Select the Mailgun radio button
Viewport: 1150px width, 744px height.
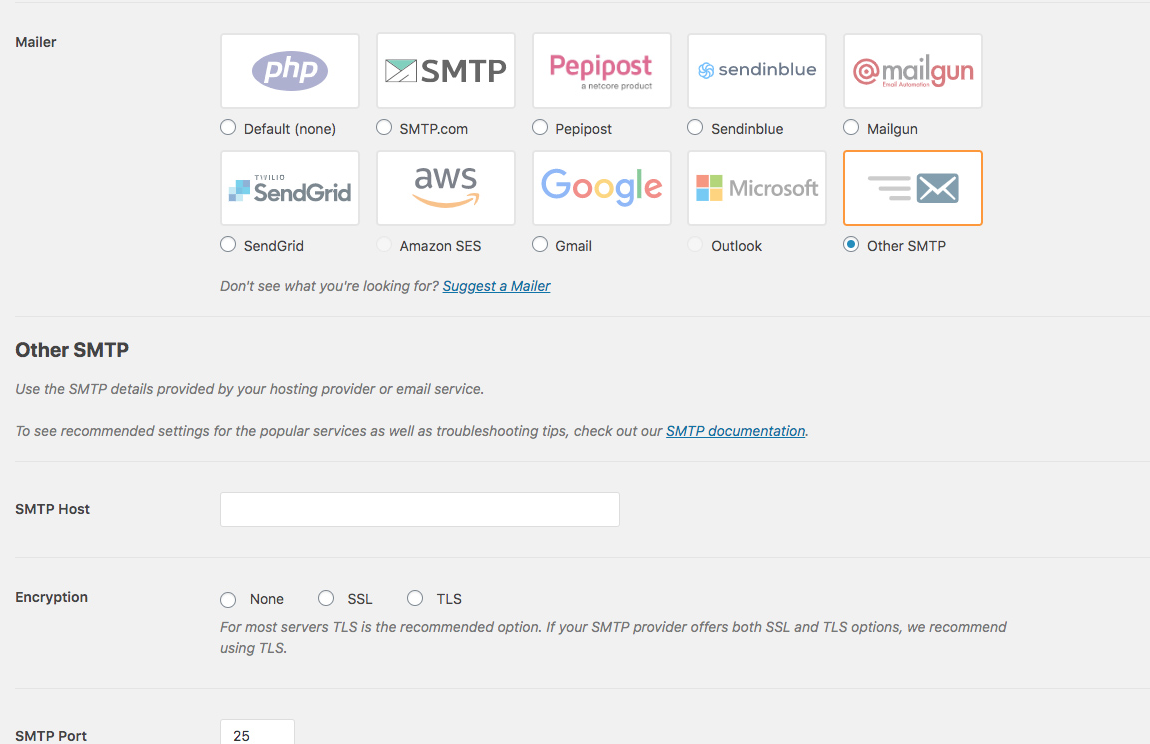coord(851,128)
